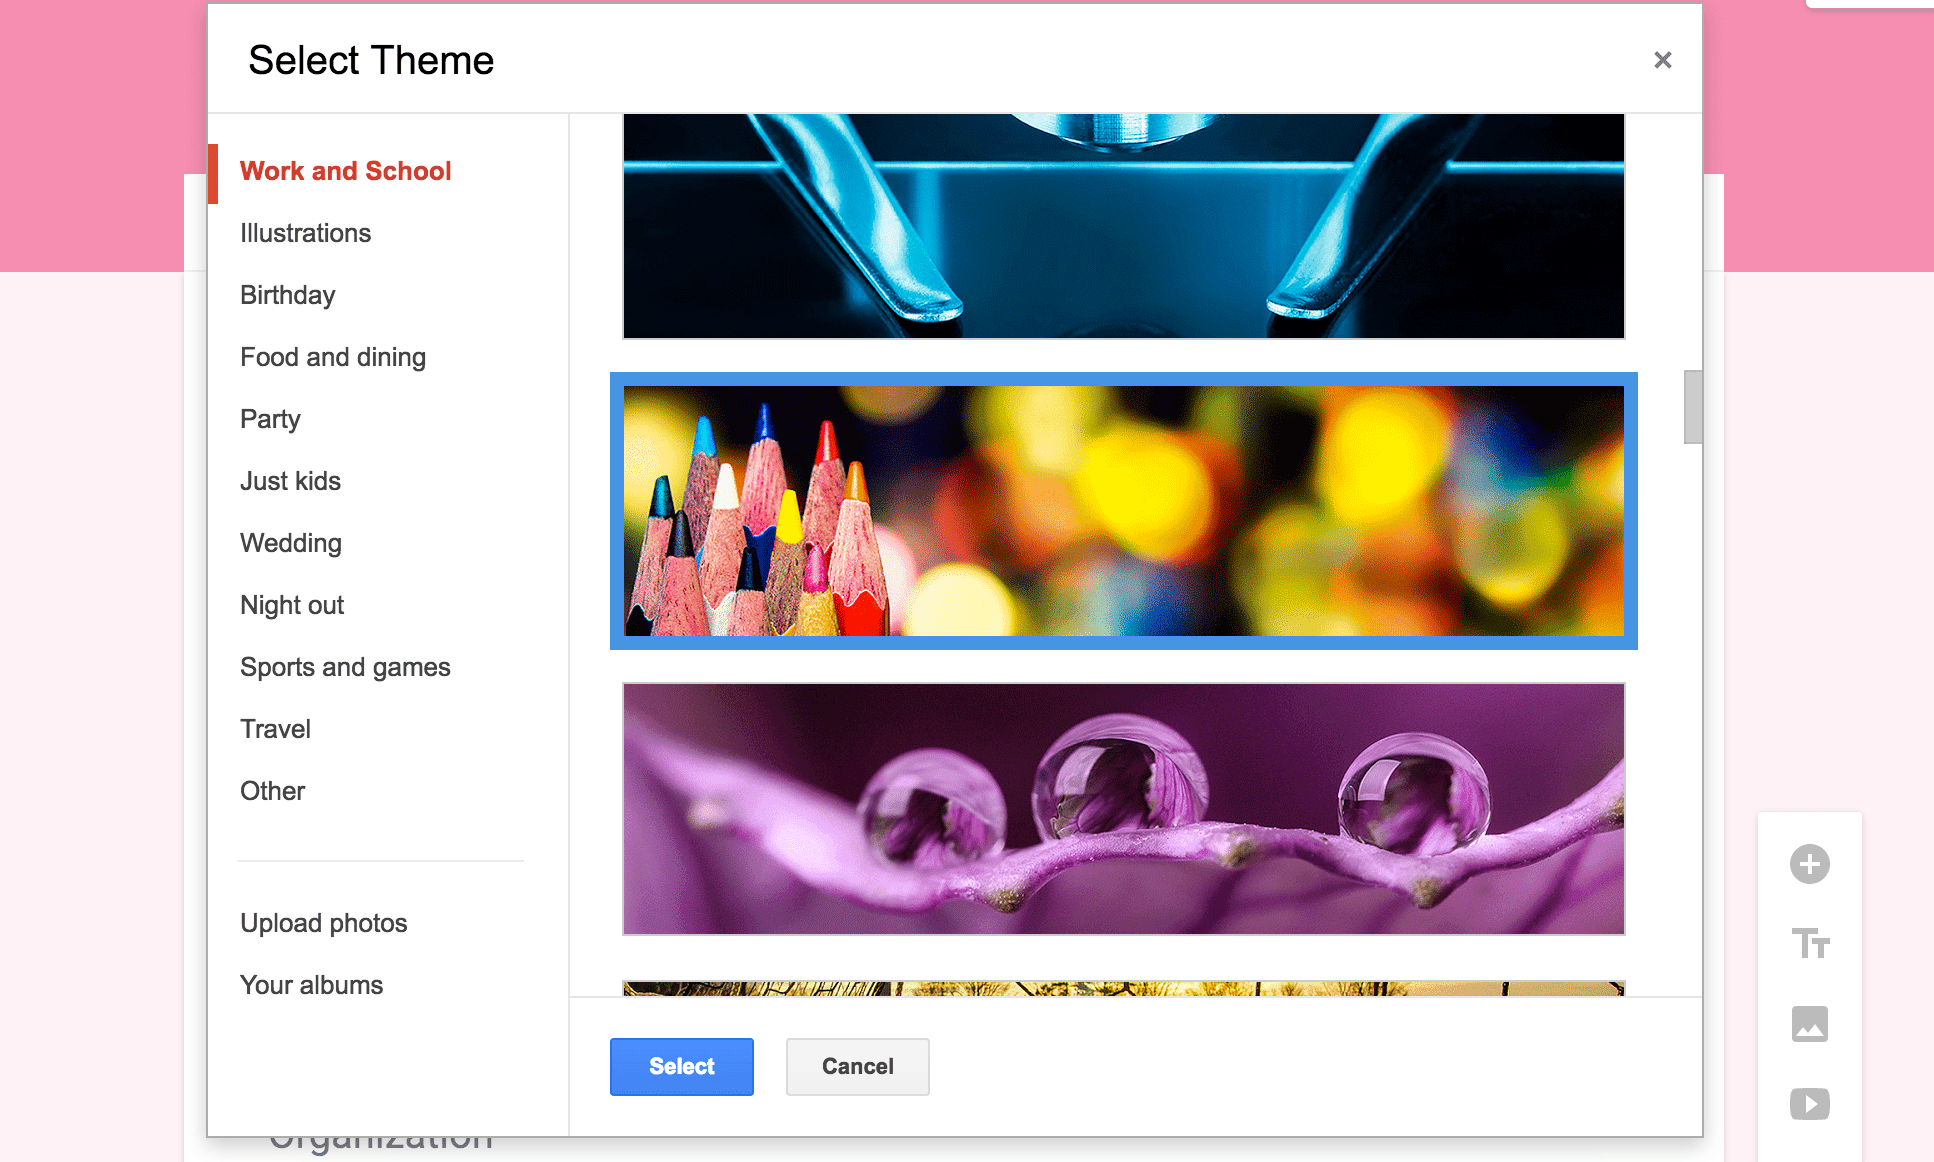The image size is (1934, 1162).
Task: Go to the Party category
Action: click(x=270, y=419)
